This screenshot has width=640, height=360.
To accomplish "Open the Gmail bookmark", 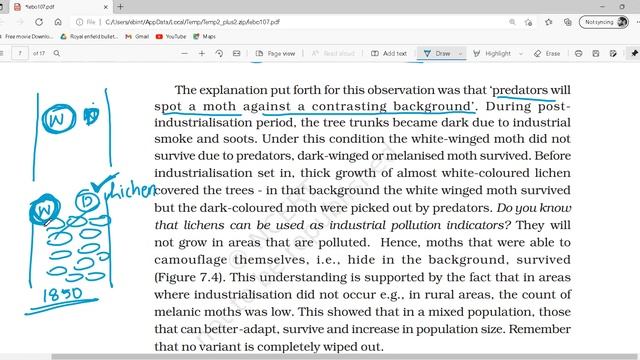I will click(x=137, y=36).
